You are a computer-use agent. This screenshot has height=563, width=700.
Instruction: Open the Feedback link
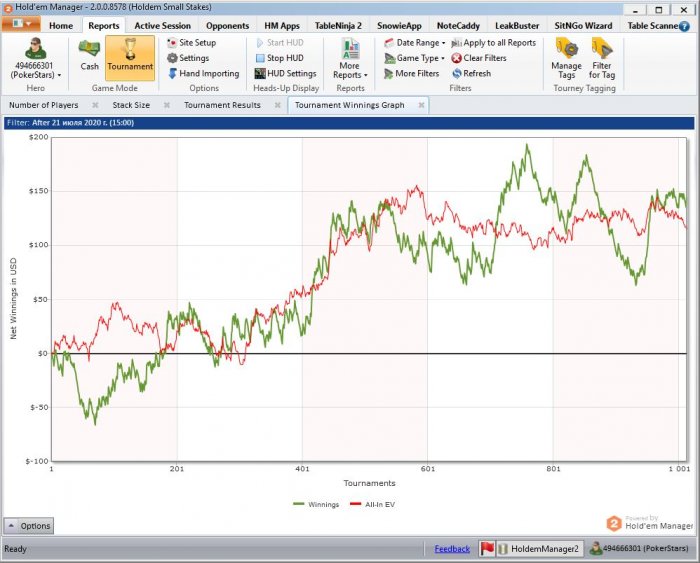point(452,549)
